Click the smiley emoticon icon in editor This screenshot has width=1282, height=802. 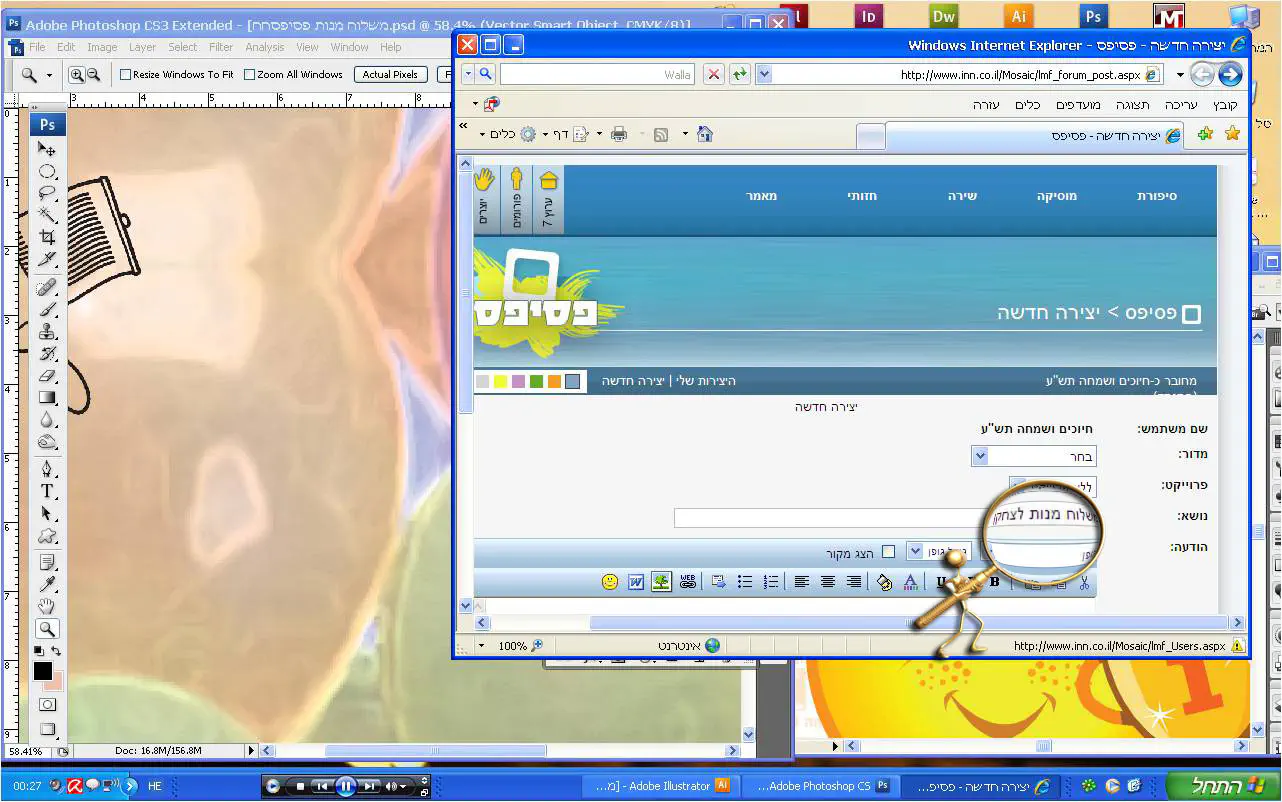(x=610, y=582)
